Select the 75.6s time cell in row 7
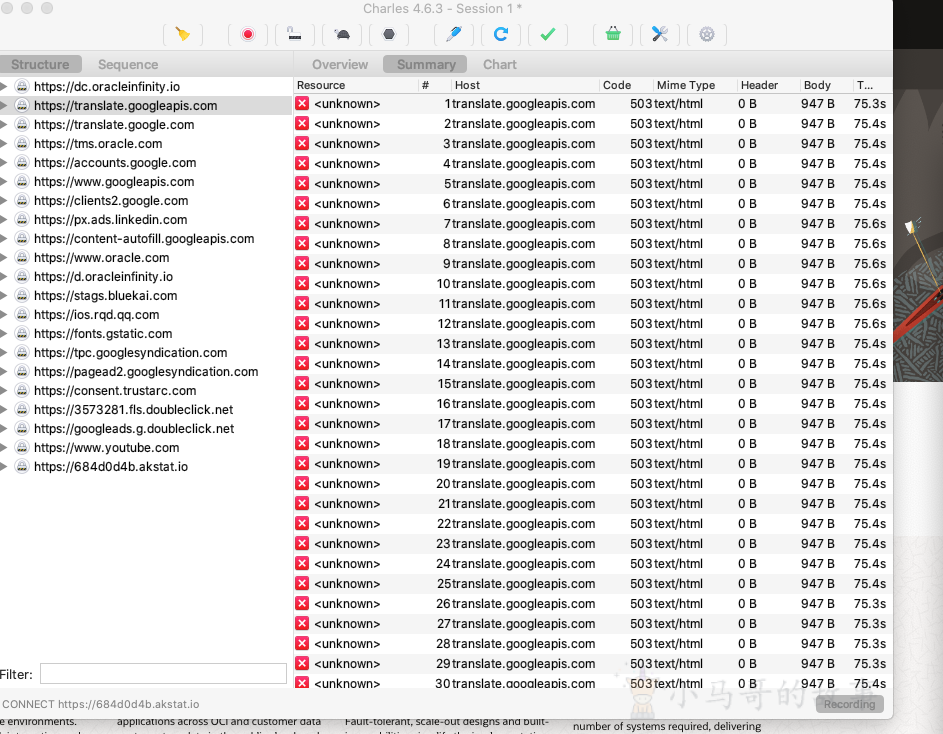 click(870, 224)
